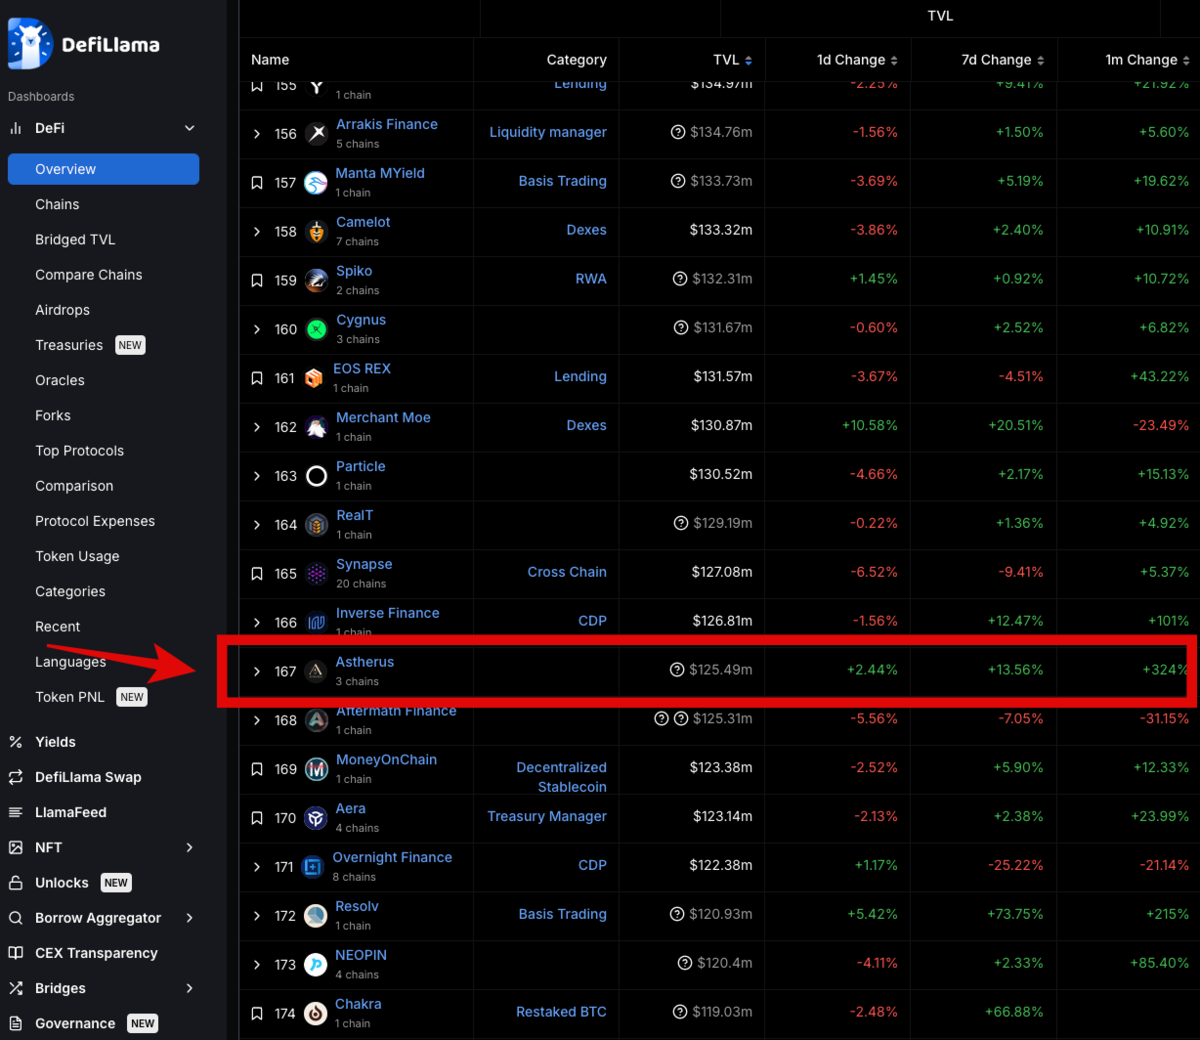The height and width of the screenshot is (1040, 1200).
Task: Bookmark the Spiko row
Action: [257, 281]
